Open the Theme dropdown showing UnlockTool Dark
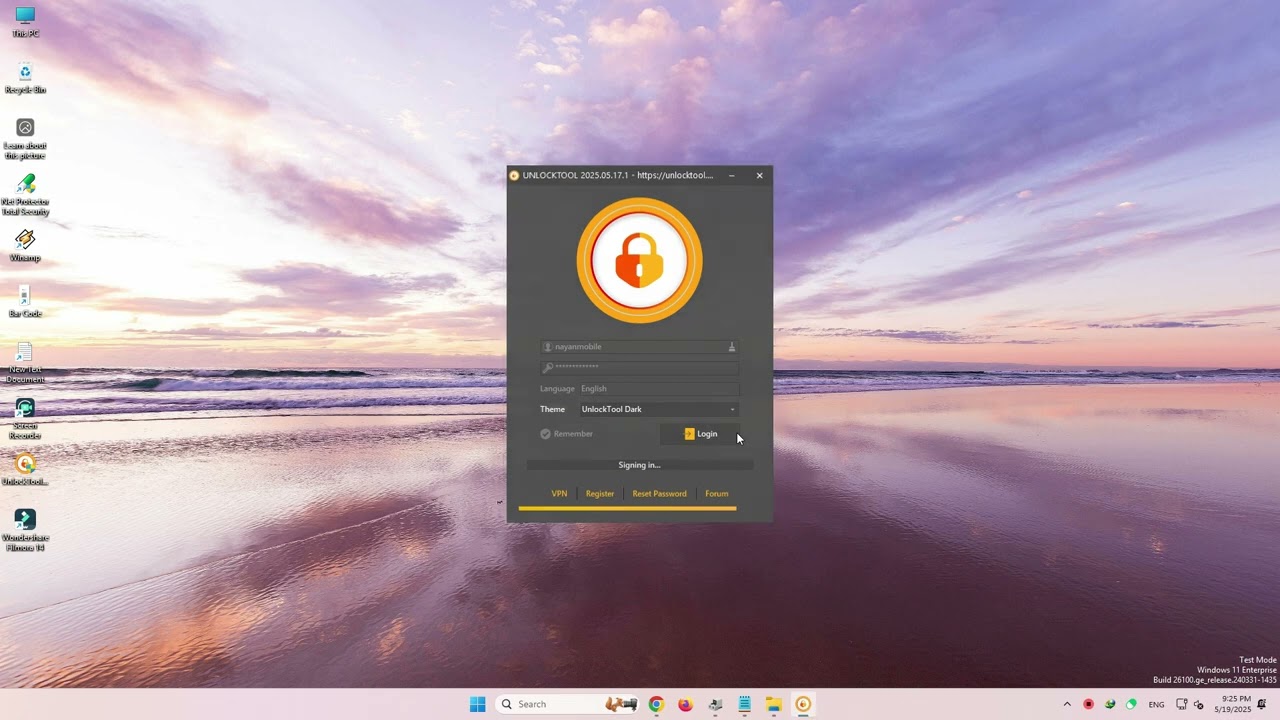The width and height of the screenshot is (1280, 720). click(x=659, y=409)
